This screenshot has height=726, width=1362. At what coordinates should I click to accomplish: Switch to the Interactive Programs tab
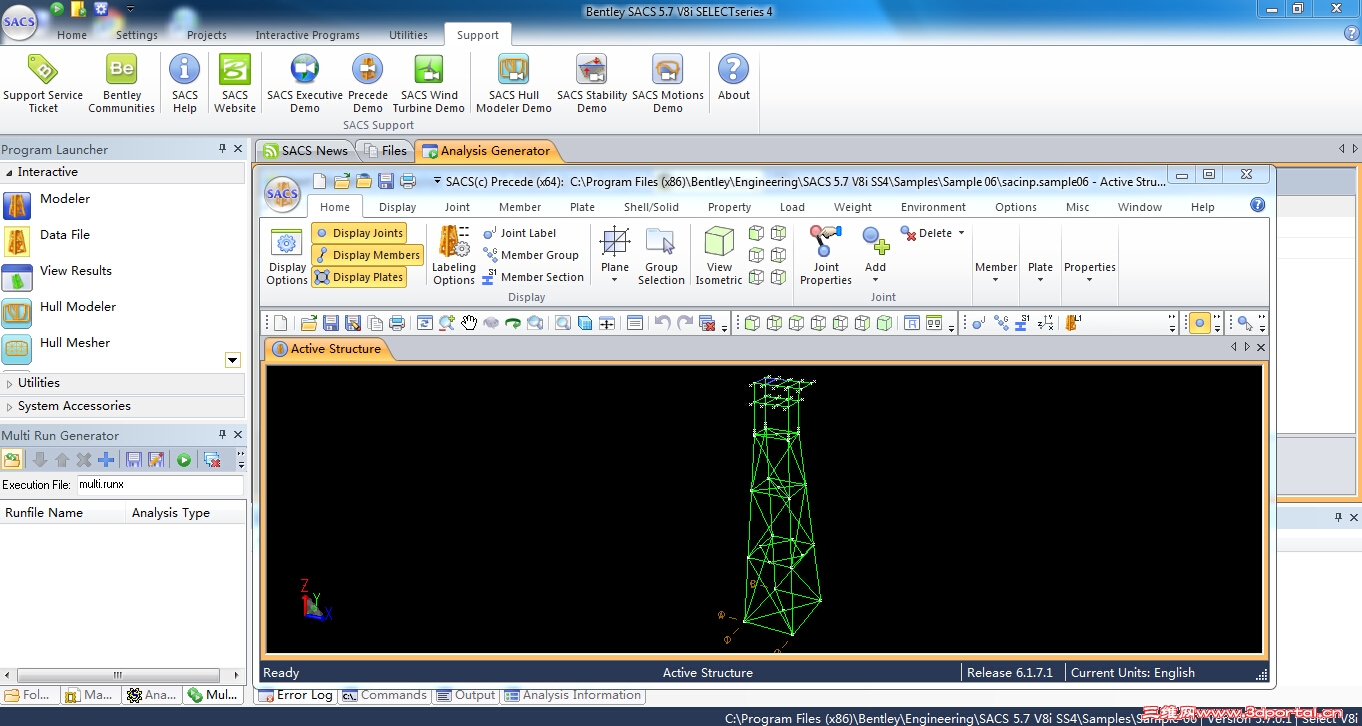tap(307, 35)
